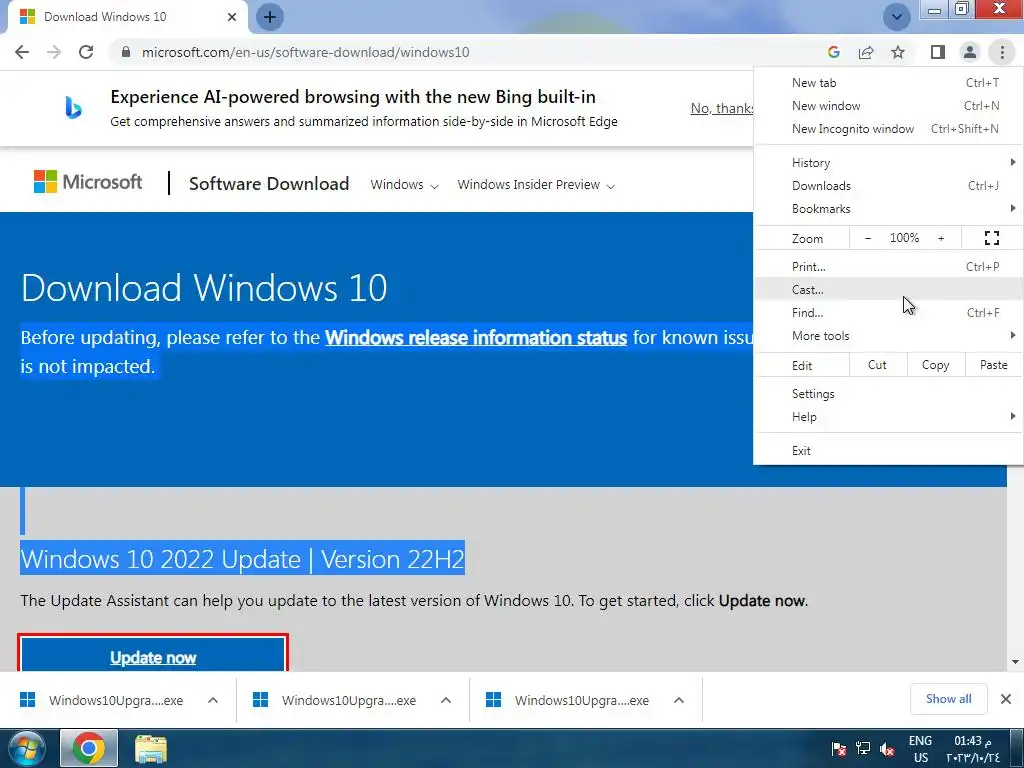Image resolution: width=1024 pixels, height=768 pixels.
Task: Click the Google icon in address bar
Action: [833, 52]
